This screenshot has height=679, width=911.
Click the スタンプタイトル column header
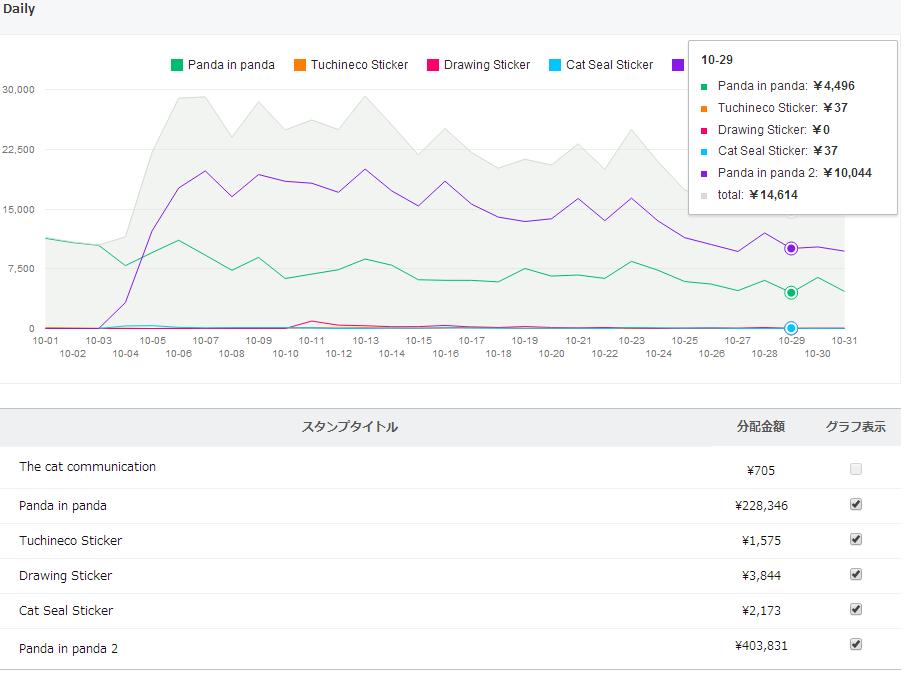point(349,427)
